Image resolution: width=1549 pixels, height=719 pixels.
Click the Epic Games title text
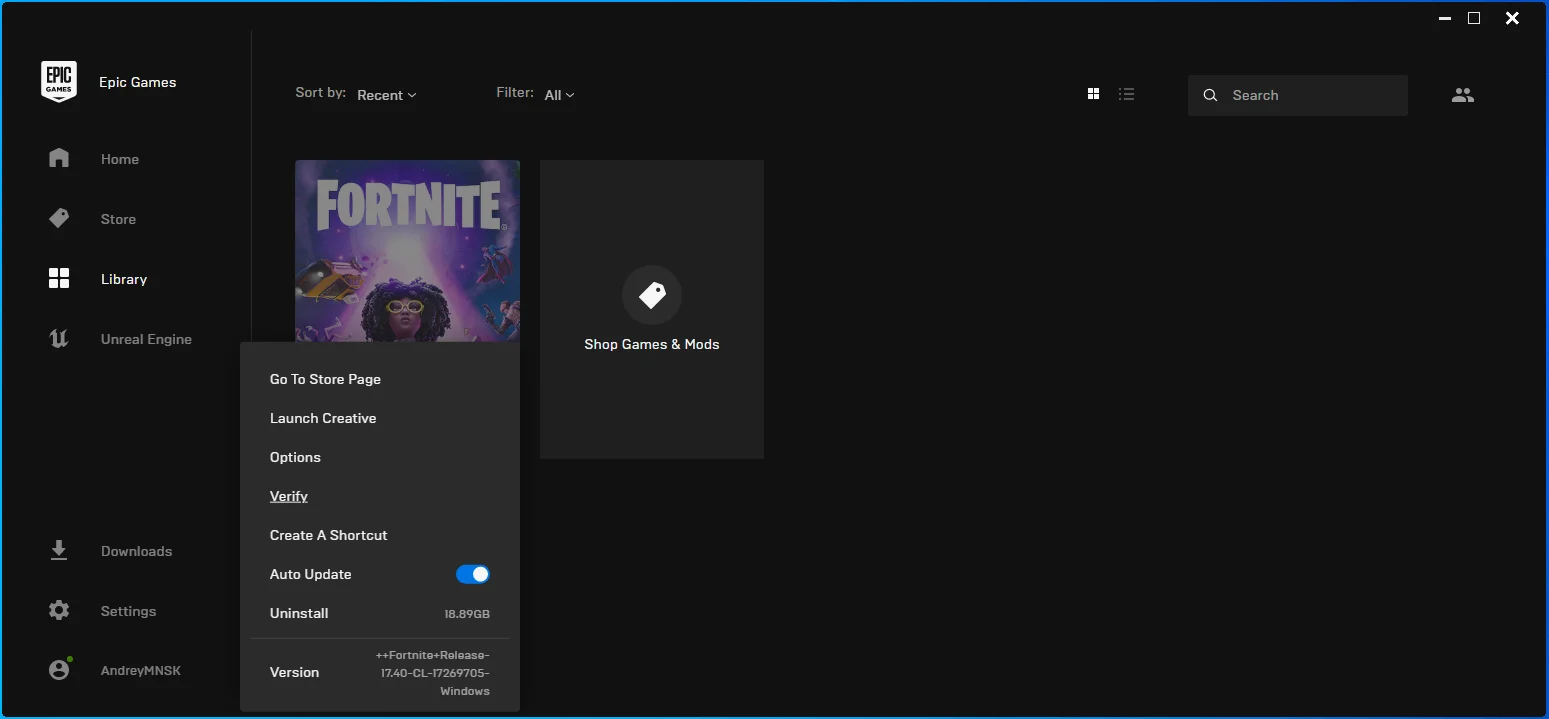pyautogui.click(x=138, y=82)
